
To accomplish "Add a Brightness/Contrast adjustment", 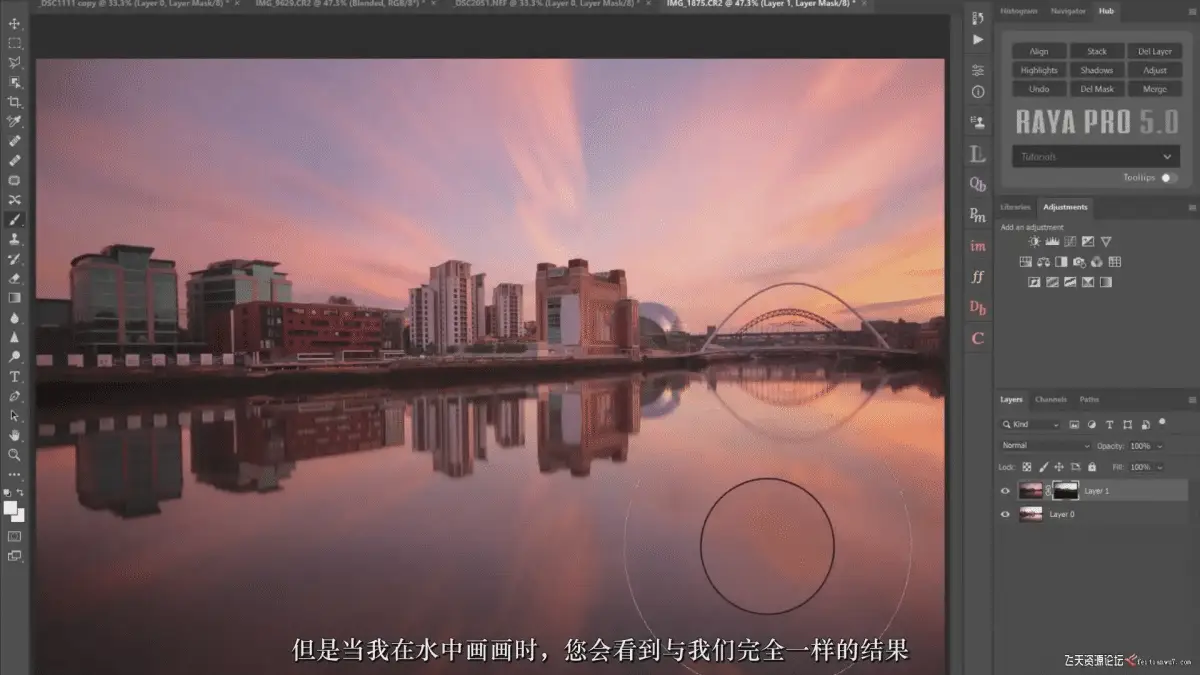I will [x=1034, y=242].
